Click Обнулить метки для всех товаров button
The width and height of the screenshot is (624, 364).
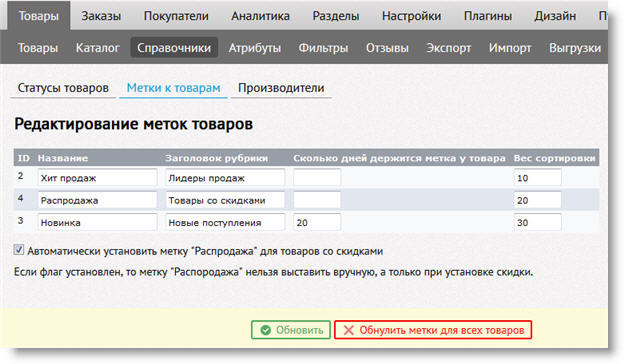[x=433, y=330]
